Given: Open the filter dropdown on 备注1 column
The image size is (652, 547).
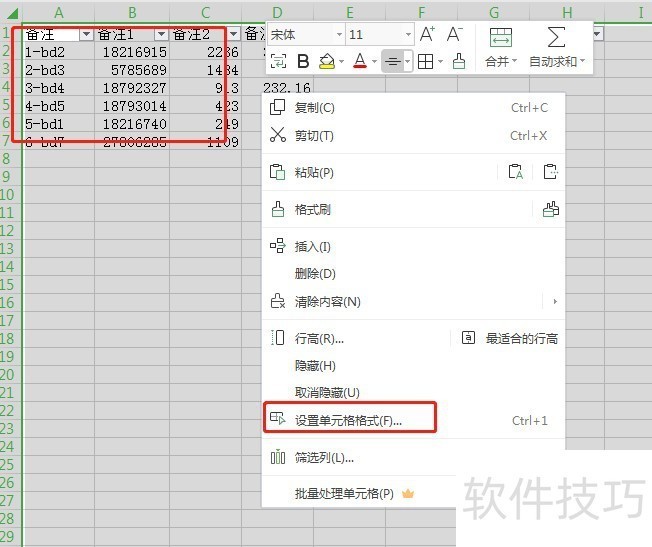Looking at the screenshot, I should 160,34.
